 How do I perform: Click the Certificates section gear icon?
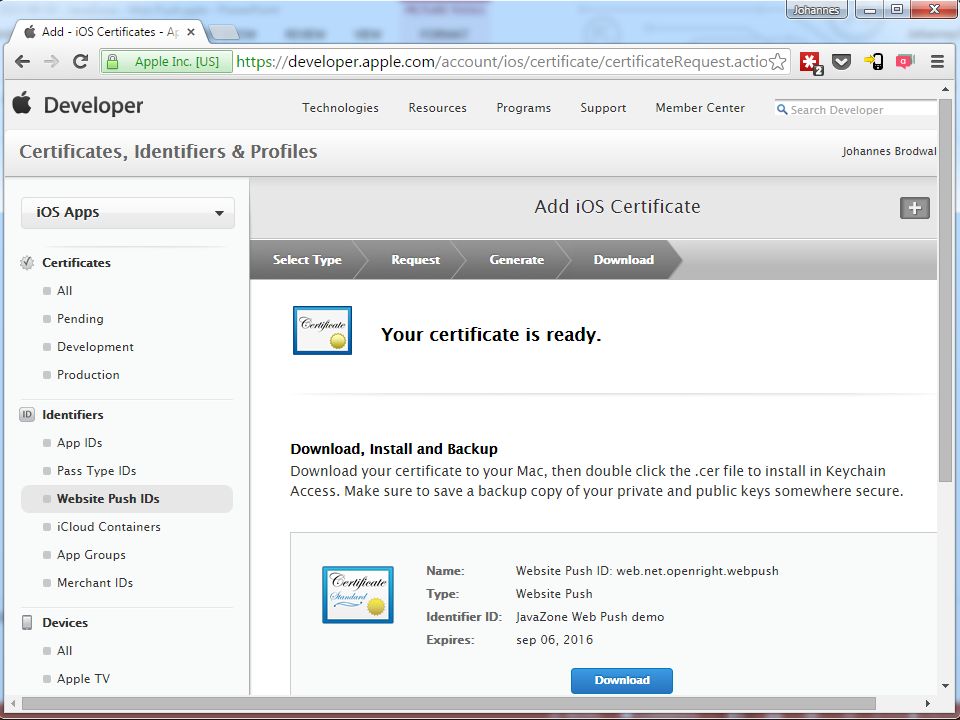tap(27, 263)
